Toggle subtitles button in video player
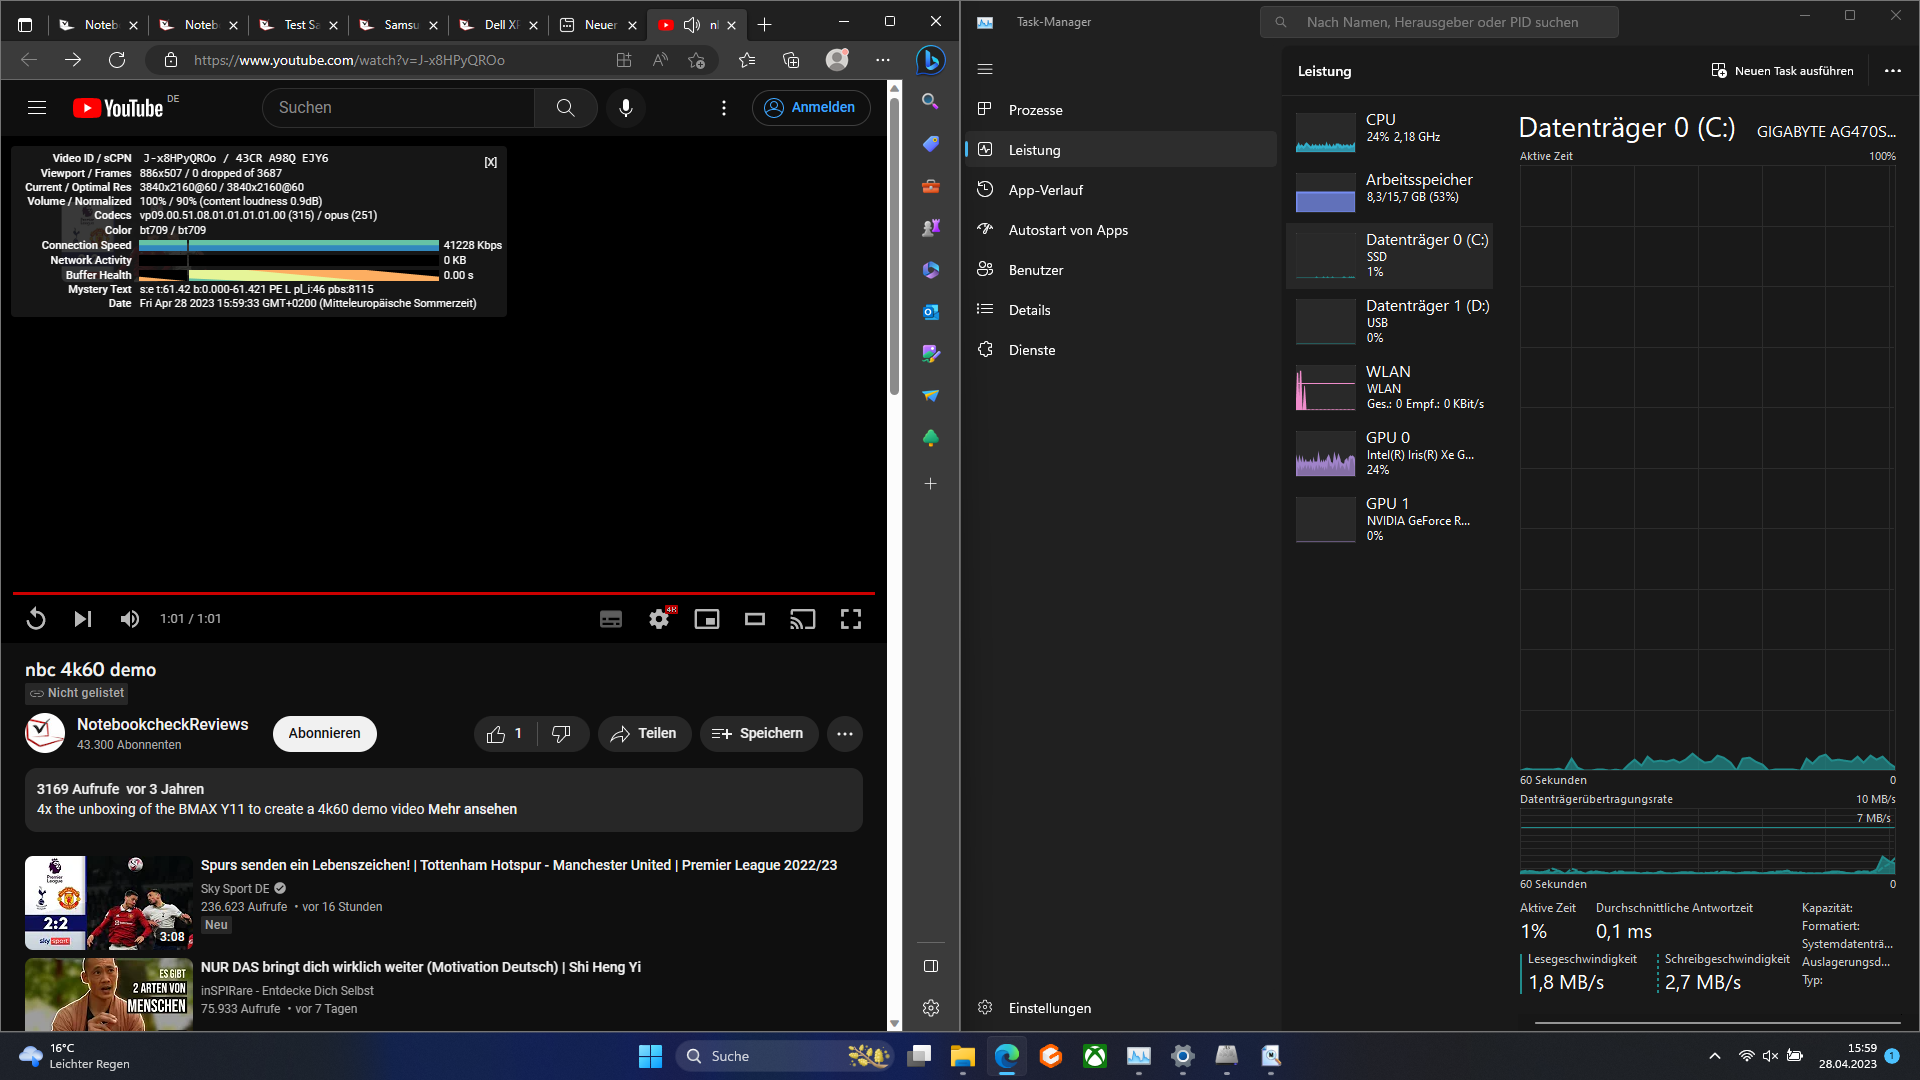This screenshot has height=1080, width=1920. click(611, 619)
